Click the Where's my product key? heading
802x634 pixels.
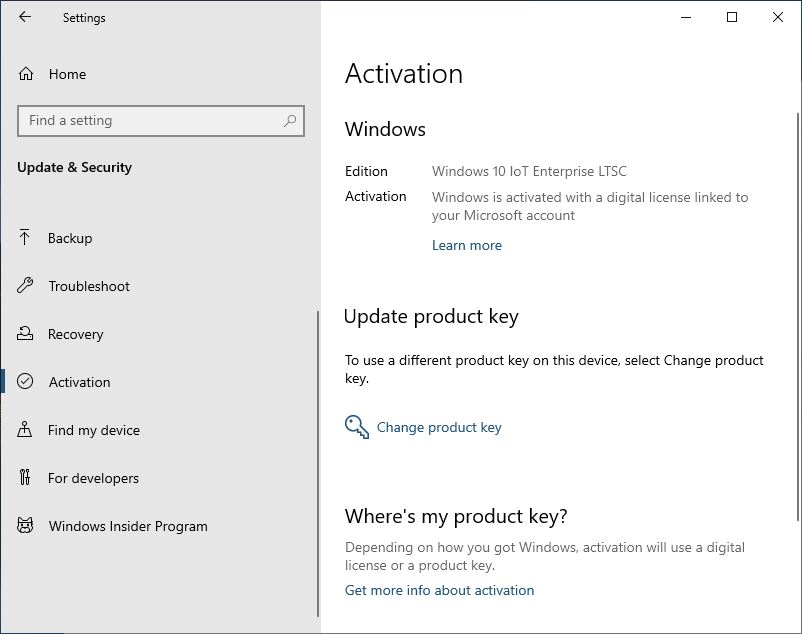[456, 516]
